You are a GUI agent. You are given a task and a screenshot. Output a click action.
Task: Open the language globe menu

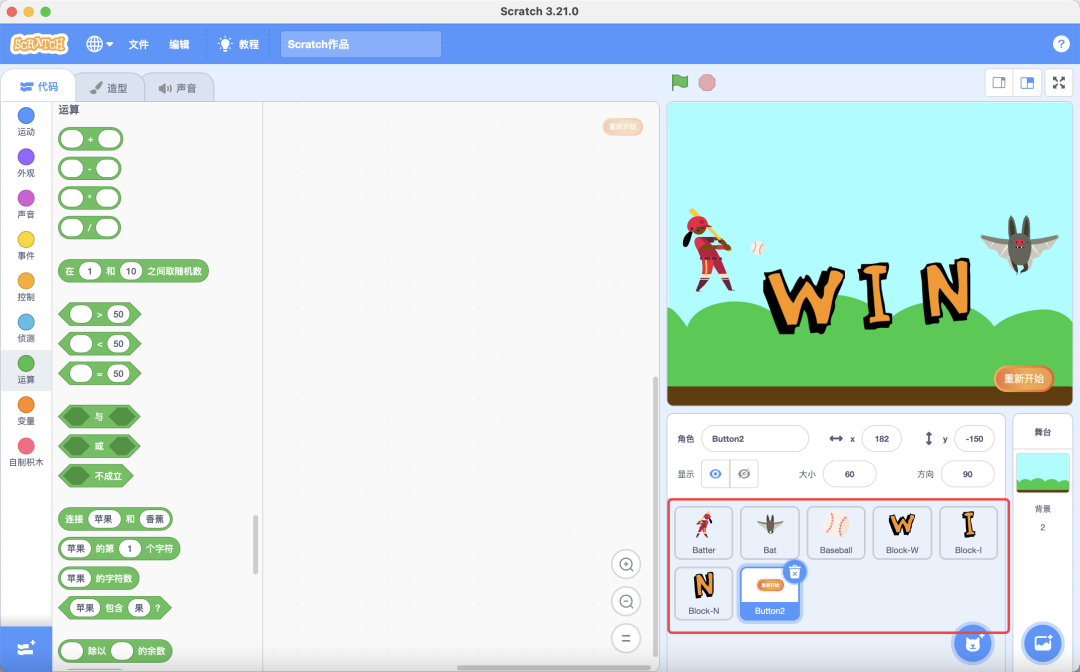pos(99,44)
